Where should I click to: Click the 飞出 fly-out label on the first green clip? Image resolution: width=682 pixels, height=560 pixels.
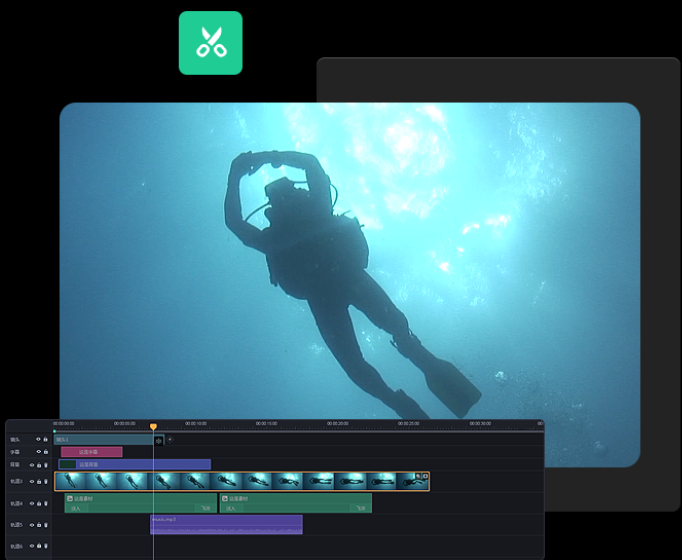[205, 509]
